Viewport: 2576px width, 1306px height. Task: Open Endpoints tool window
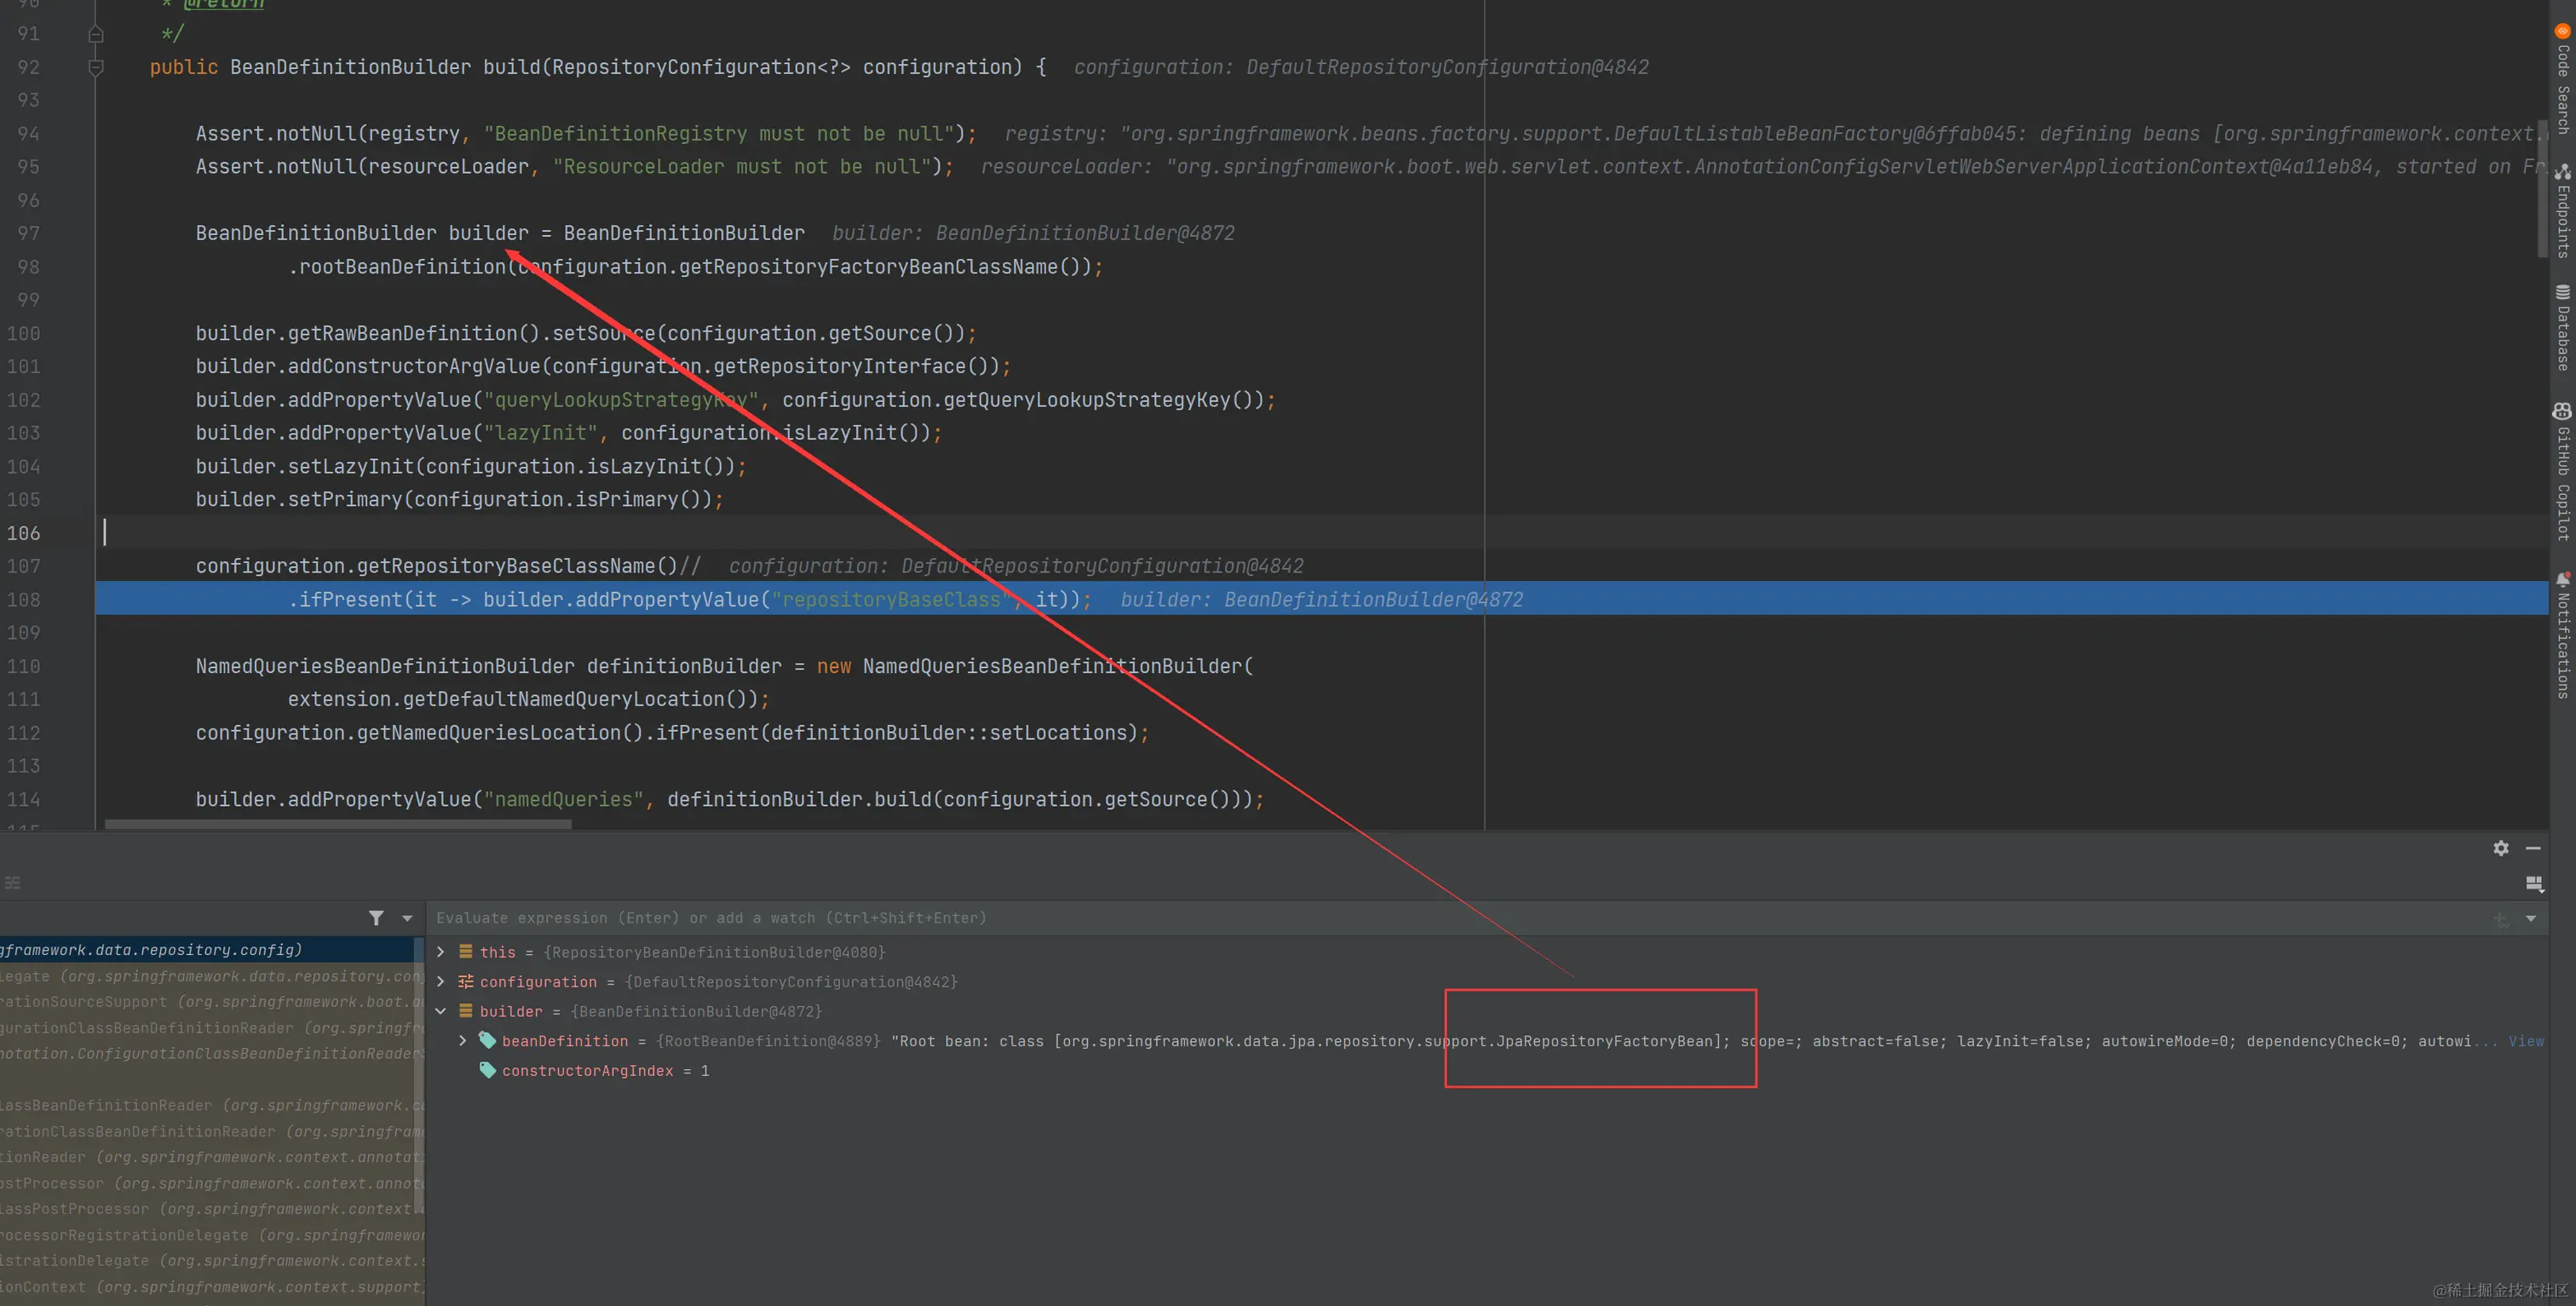pyautogui.click(x=2563, y=212)
